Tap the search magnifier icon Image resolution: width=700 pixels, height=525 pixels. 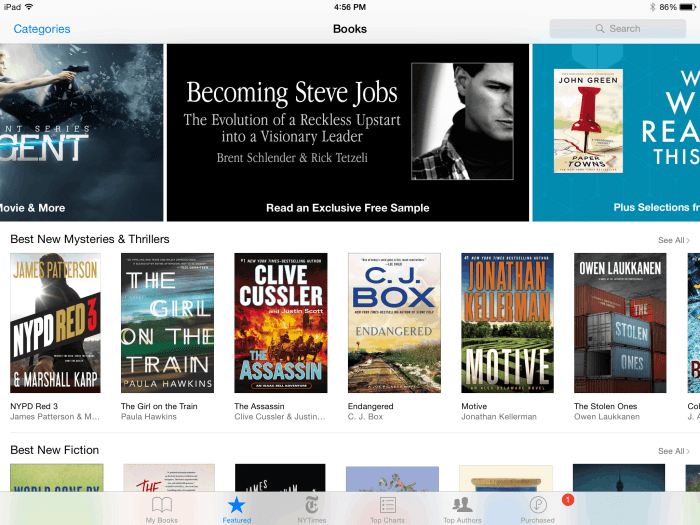[x=600, y=29]
